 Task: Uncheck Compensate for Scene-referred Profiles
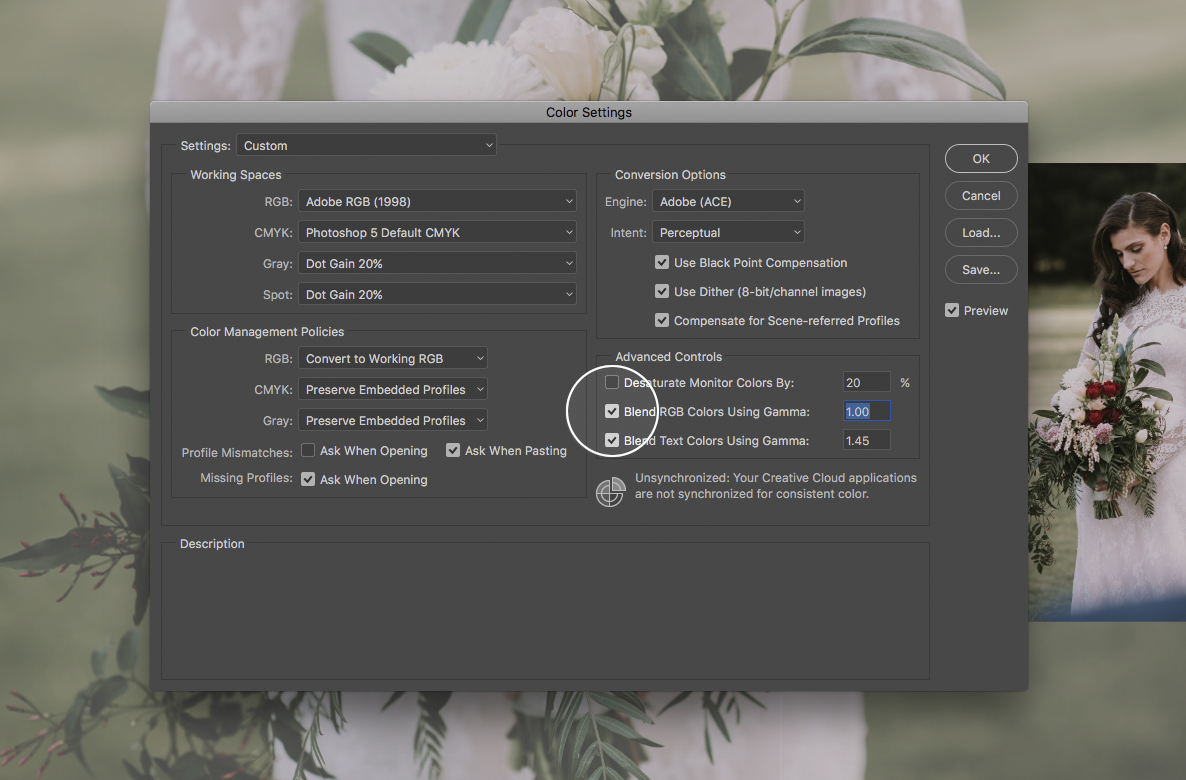(662, 320)
